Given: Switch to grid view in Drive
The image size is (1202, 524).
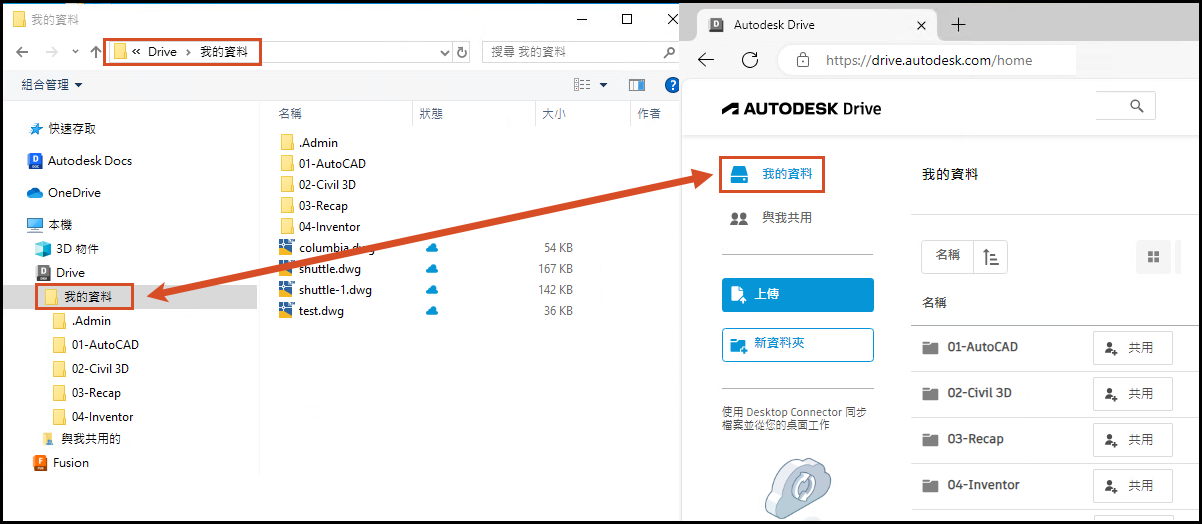Looking at the screenshot, I should (x=1153, y=257).
